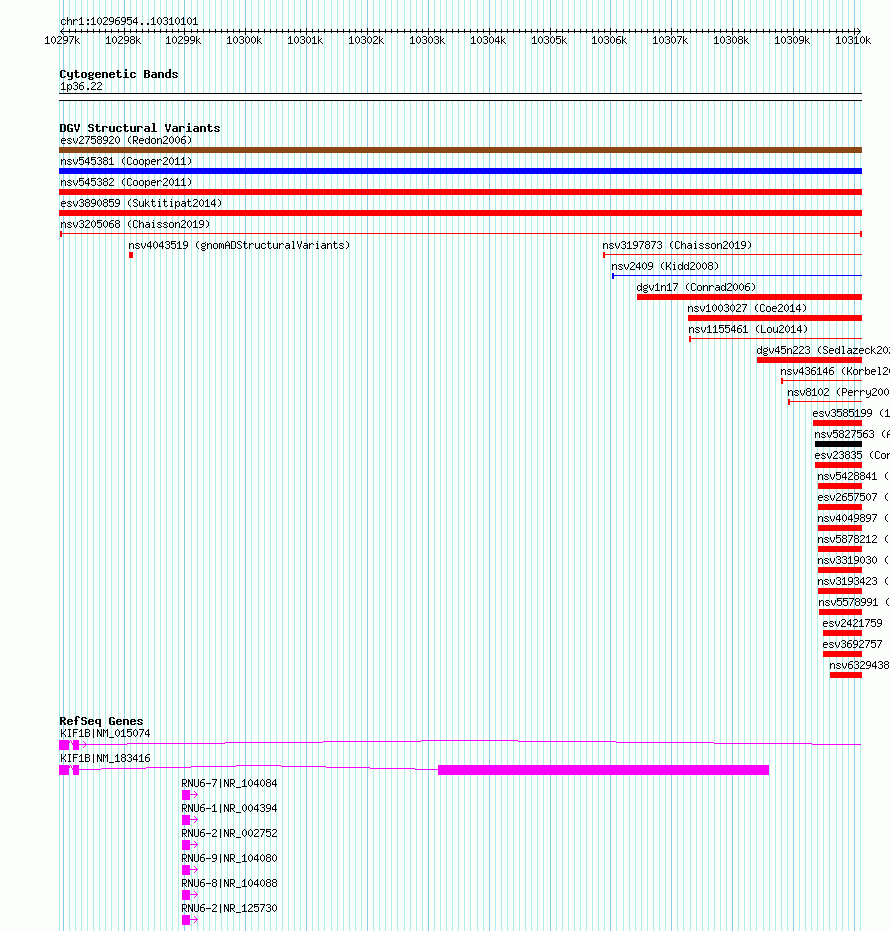Open esv3890859 (Suktitipat2014) variant
890x931 pixels.
pos(141,203)
